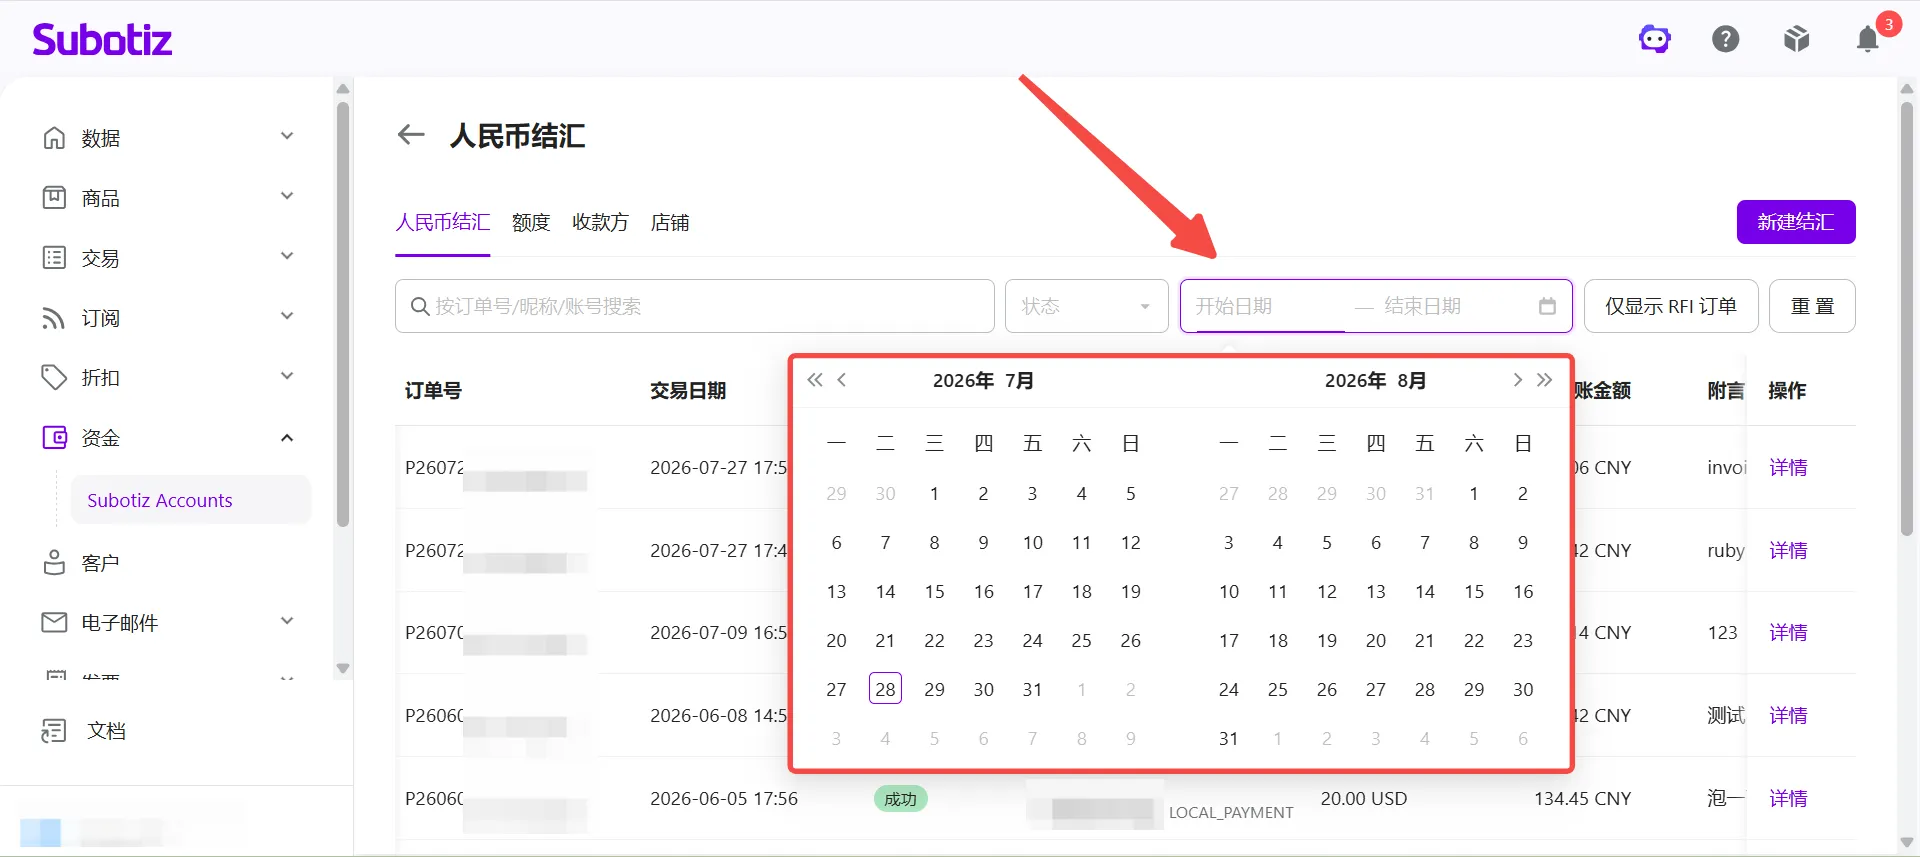Click the Subotiz logo
1920x857 pixels.
click(102, 40)
